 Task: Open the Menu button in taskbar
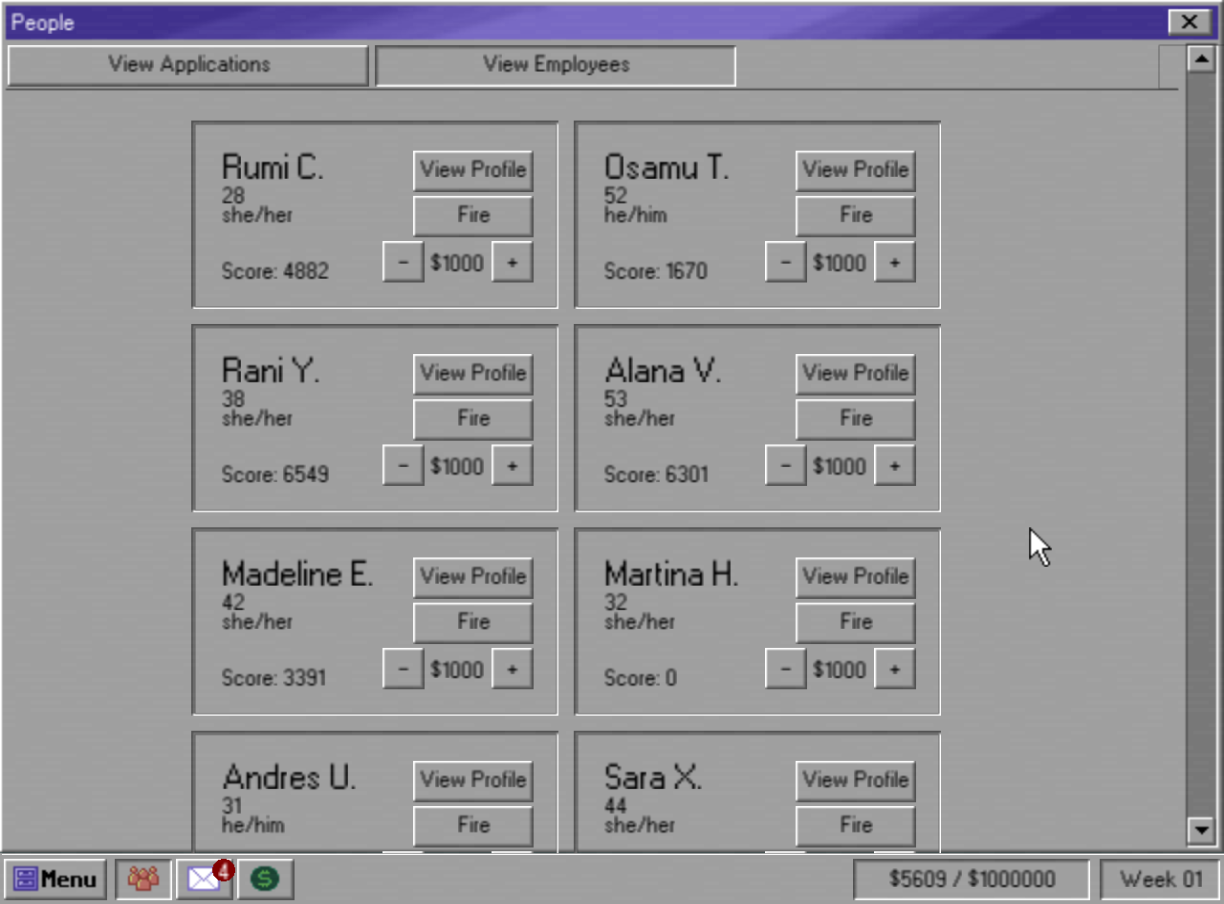[56, 880]
